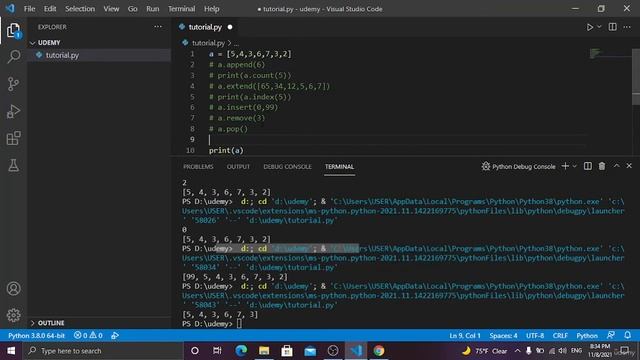Open editor More Actions ellipsis
The image size is (640, 360).
click(627, 27)
